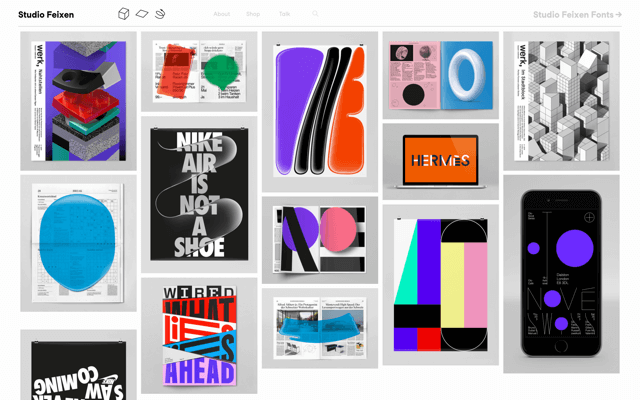Open the purple, black and orange brush poster
The image size is (640, 400).
[x=320, y=111]
